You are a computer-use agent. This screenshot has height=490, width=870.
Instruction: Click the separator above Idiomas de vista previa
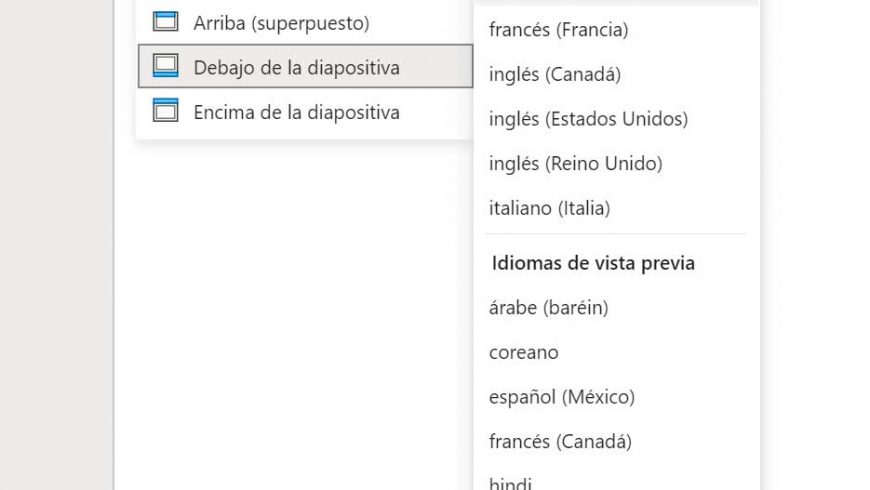[x=616, y=234]
